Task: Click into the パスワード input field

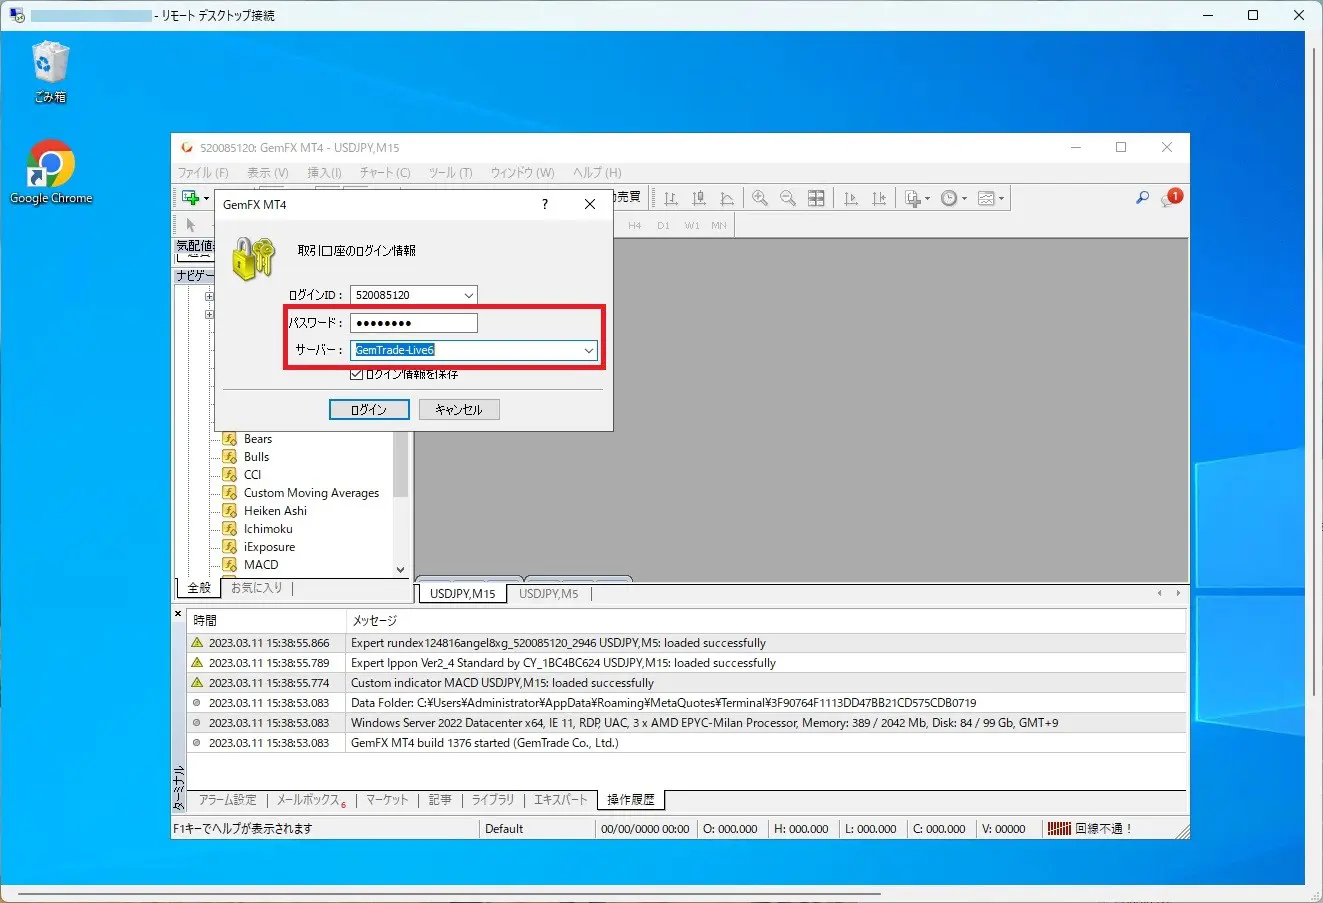Action: [x=413, y=323]
